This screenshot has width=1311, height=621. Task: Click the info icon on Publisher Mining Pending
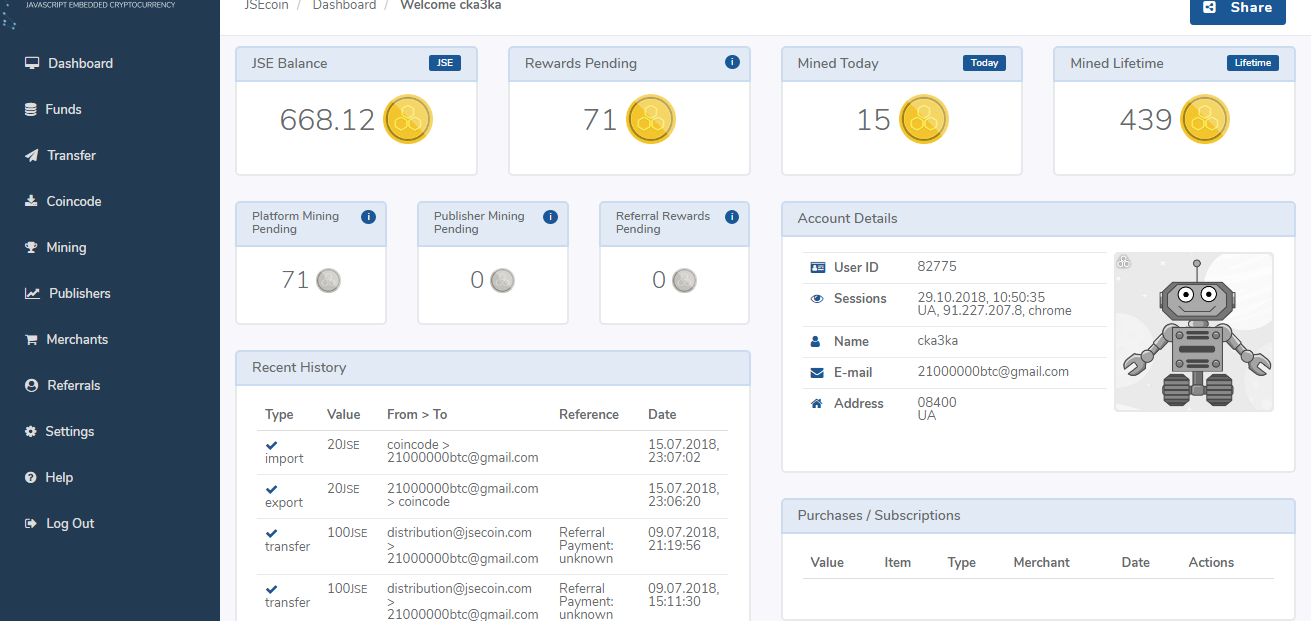(550, 216)
